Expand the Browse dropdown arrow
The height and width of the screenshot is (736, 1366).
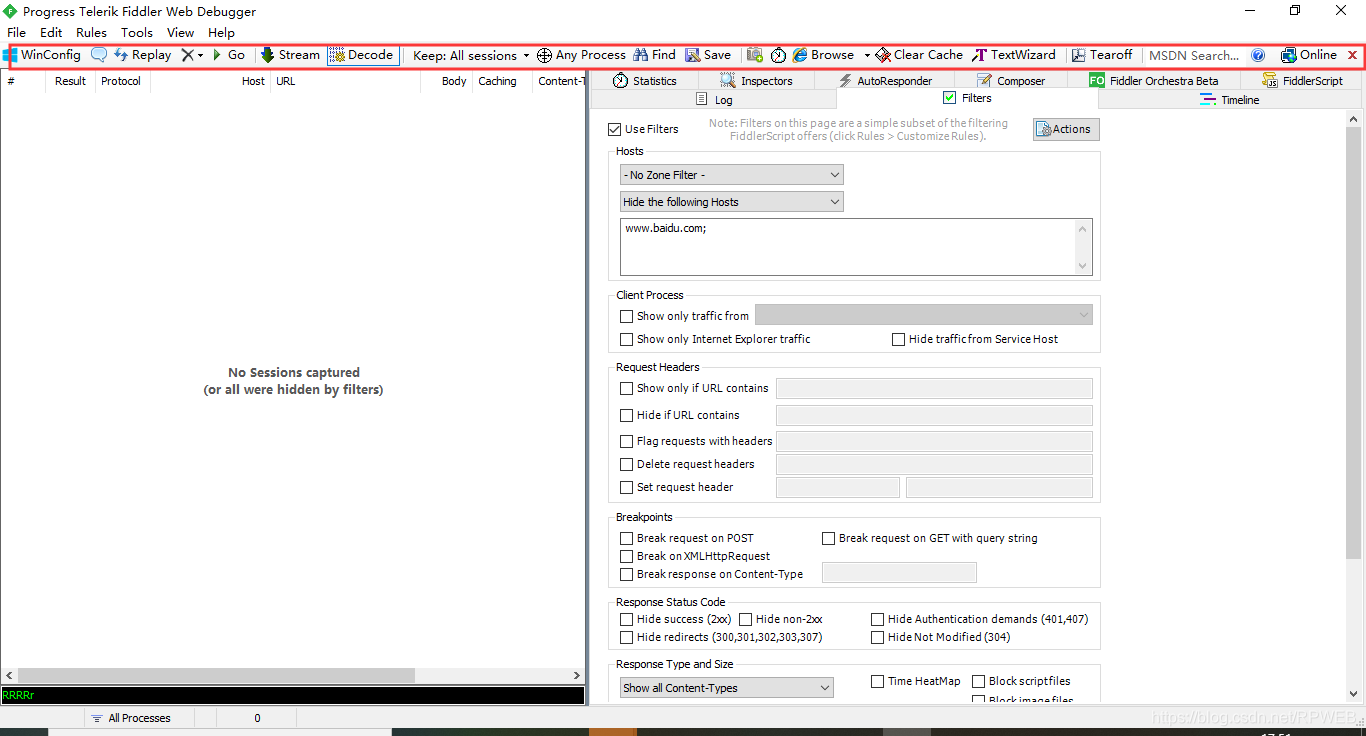click(x=867, y=55)
